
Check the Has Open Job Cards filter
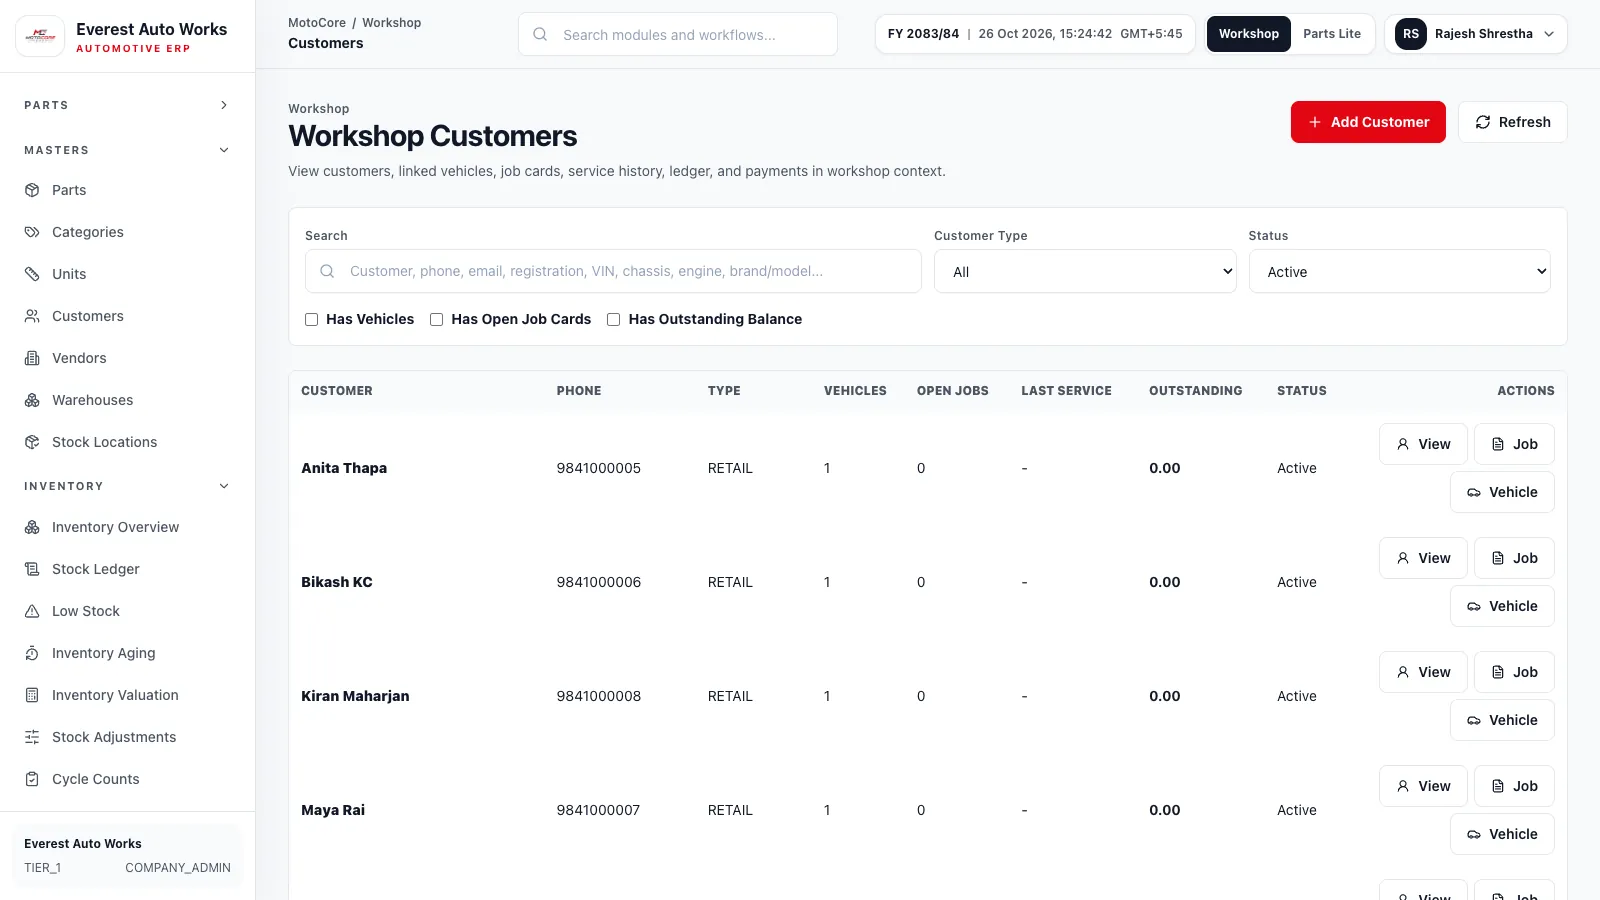(436, 320)
